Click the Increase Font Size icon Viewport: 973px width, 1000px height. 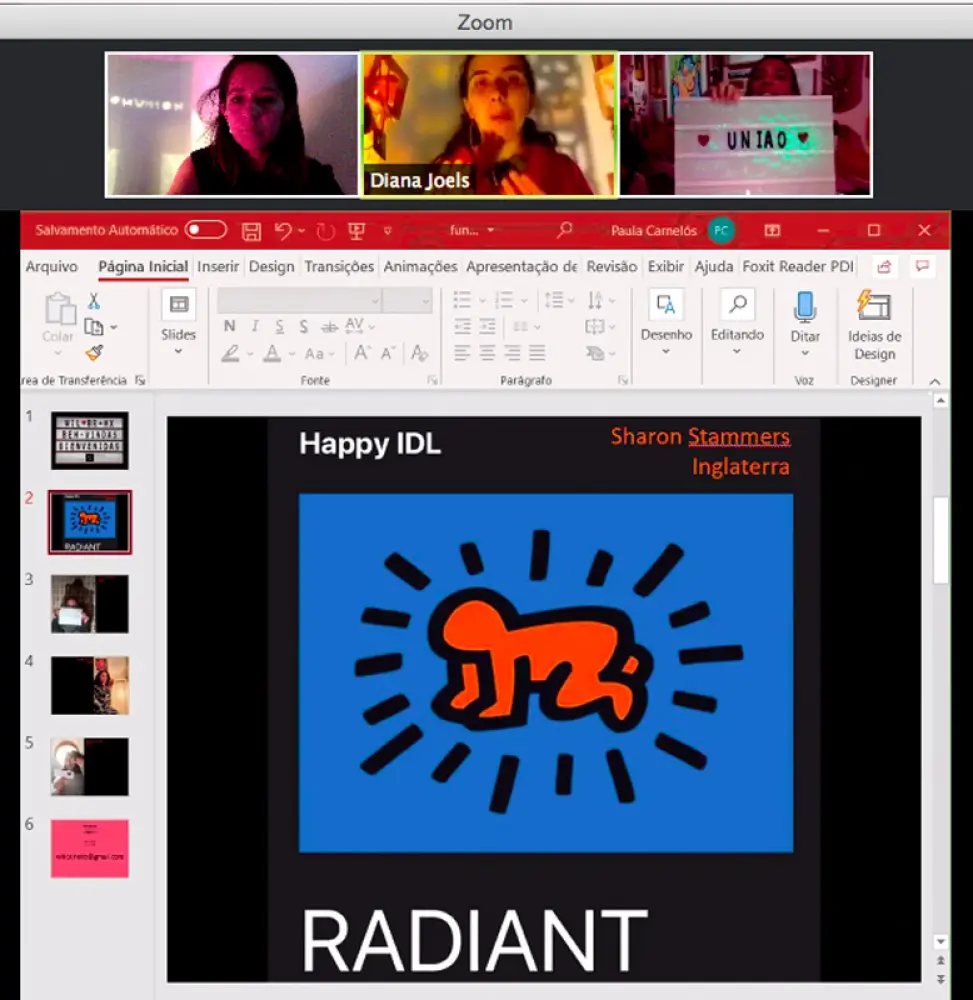pos(362,353)
